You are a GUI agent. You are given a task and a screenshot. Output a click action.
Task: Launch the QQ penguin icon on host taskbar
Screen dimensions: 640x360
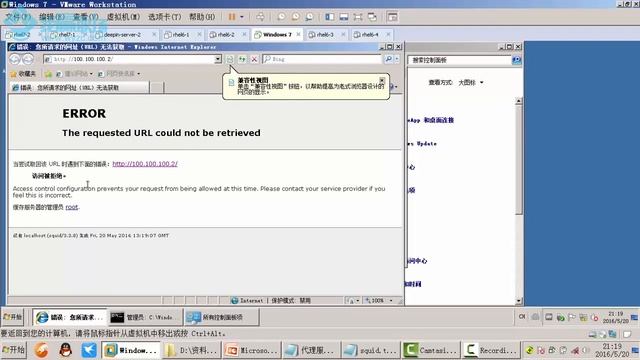66,350
